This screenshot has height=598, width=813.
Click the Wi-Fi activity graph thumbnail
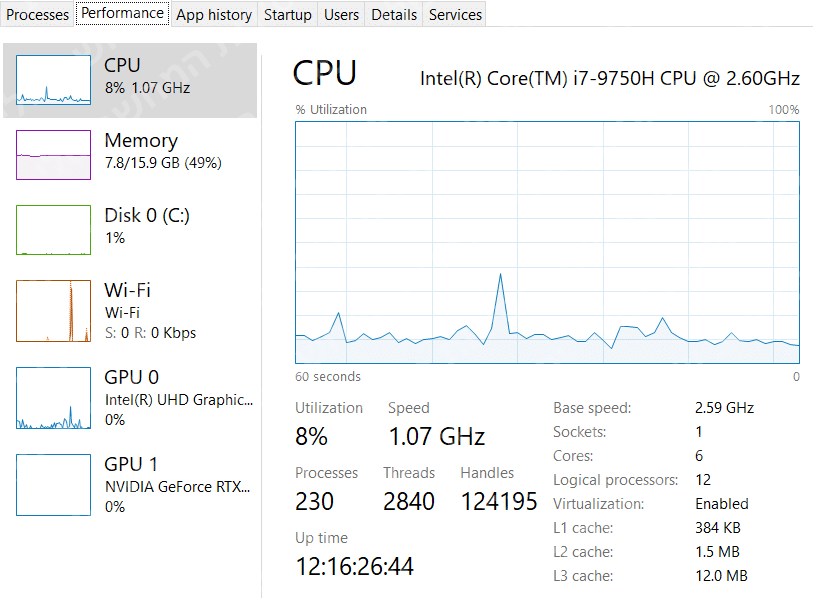(x=53, y=311)
